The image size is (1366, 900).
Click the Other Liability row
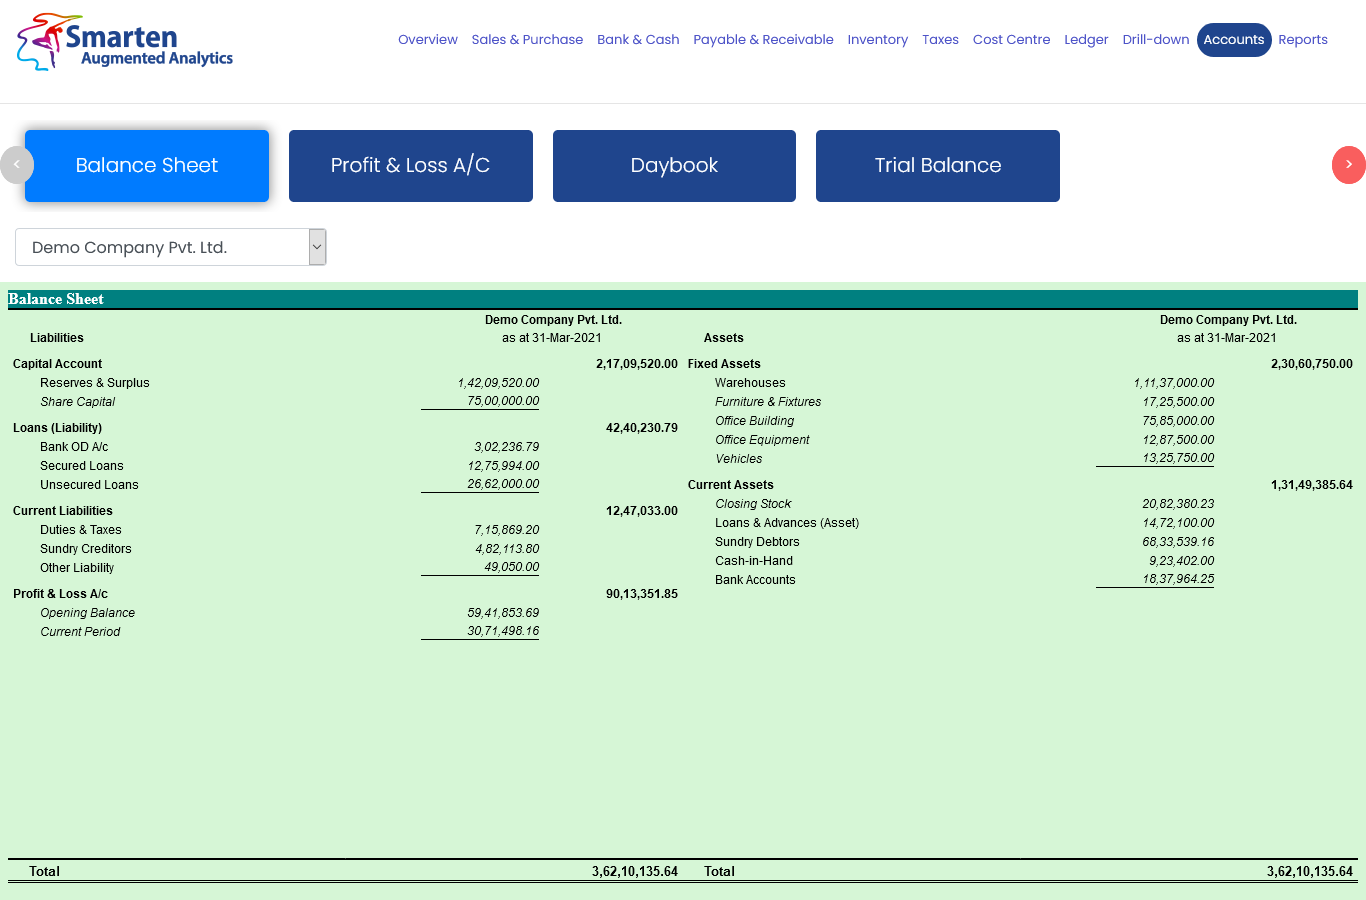77,568
